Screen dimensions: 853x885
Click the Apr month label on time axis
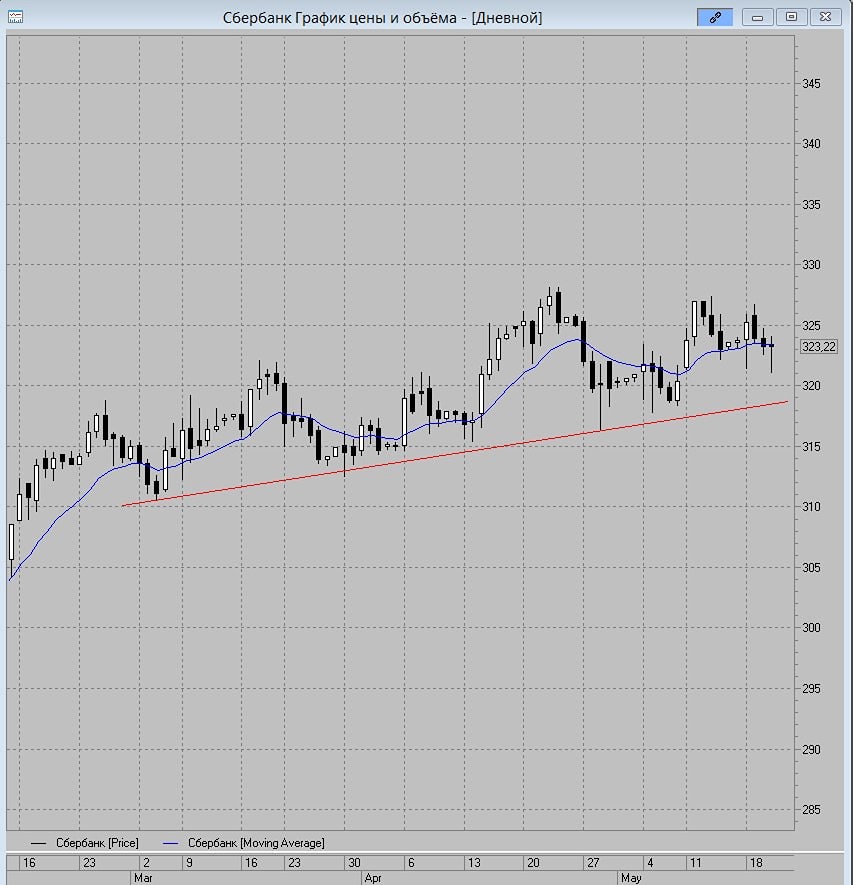373,878
